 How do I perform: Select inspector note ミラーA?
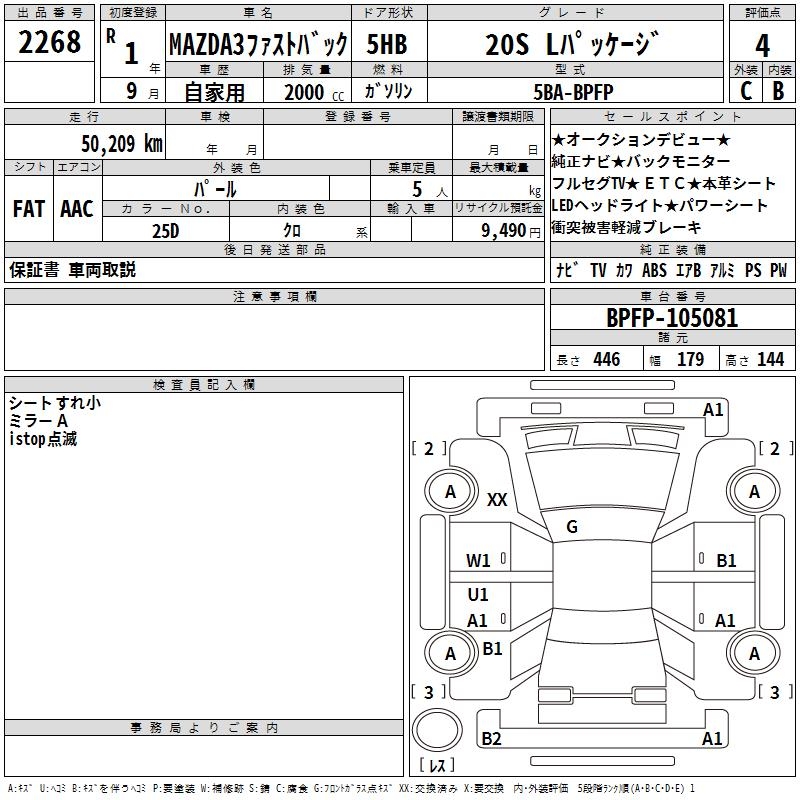click(38, 420)
